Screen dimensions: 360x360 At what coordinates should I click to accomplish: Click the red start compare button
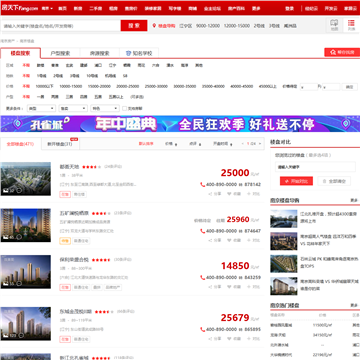(296, 181)
